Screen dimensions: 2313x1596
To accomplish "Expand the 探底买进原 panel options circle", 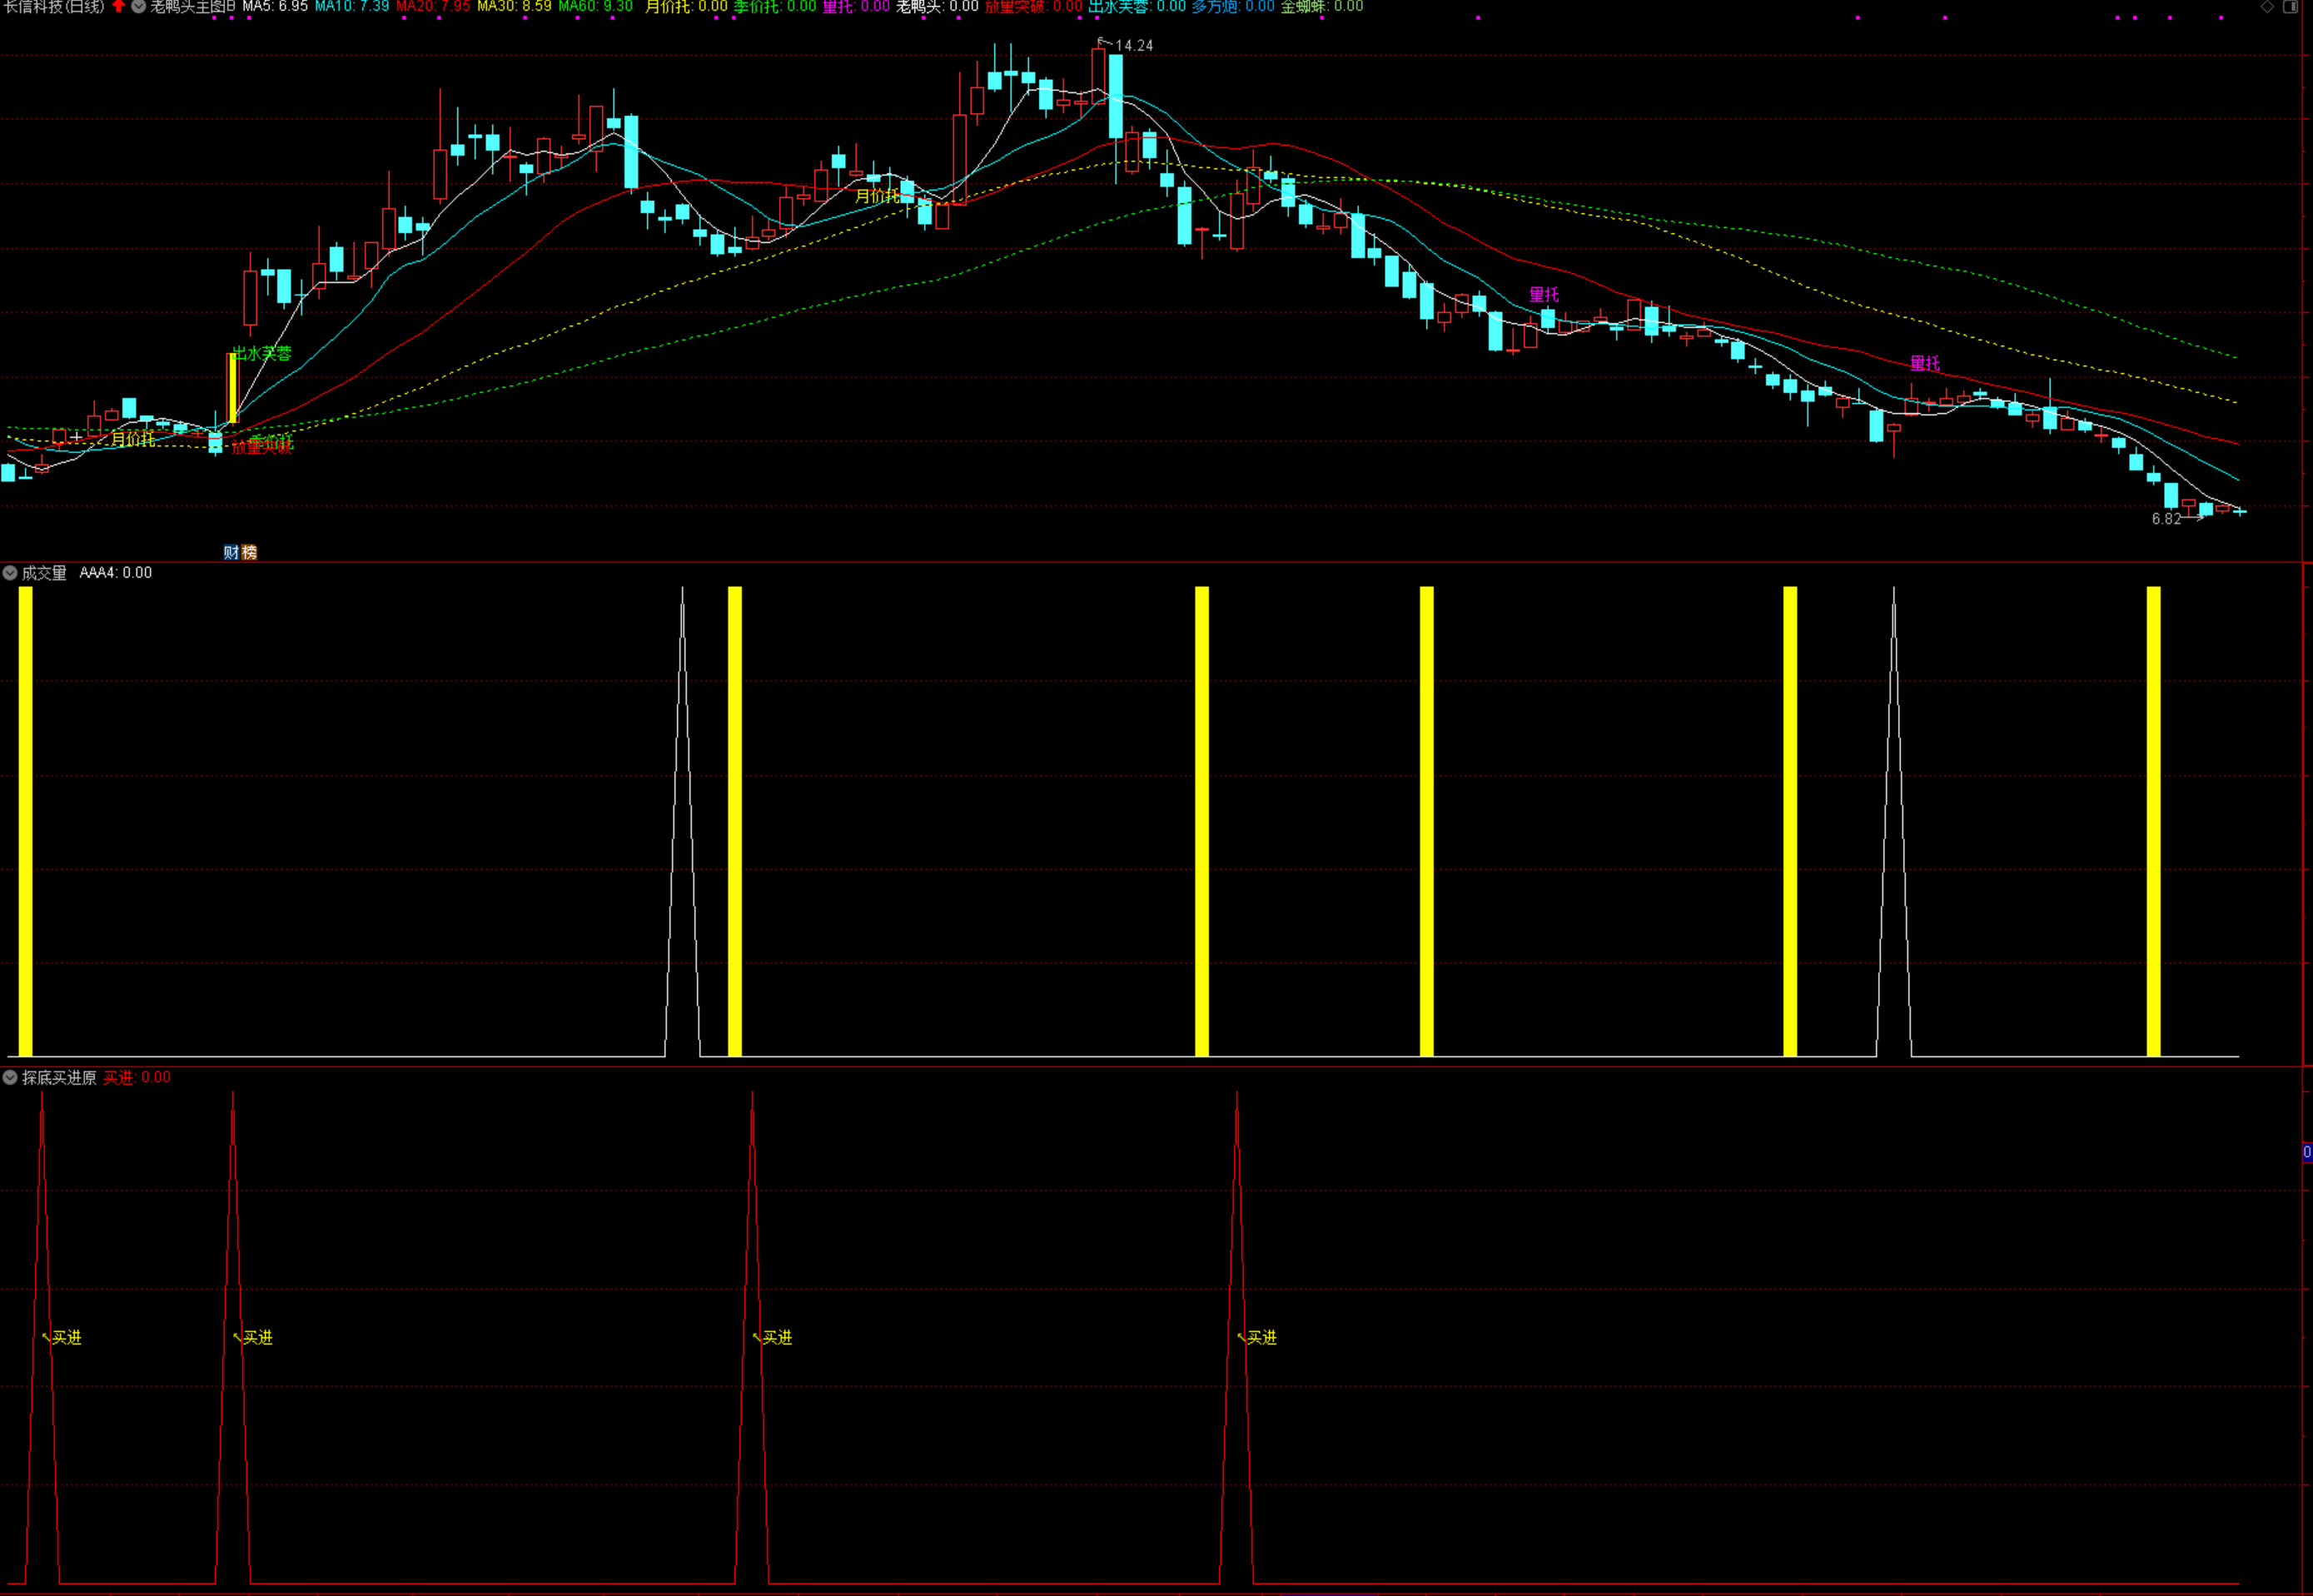I will 10,1078.
